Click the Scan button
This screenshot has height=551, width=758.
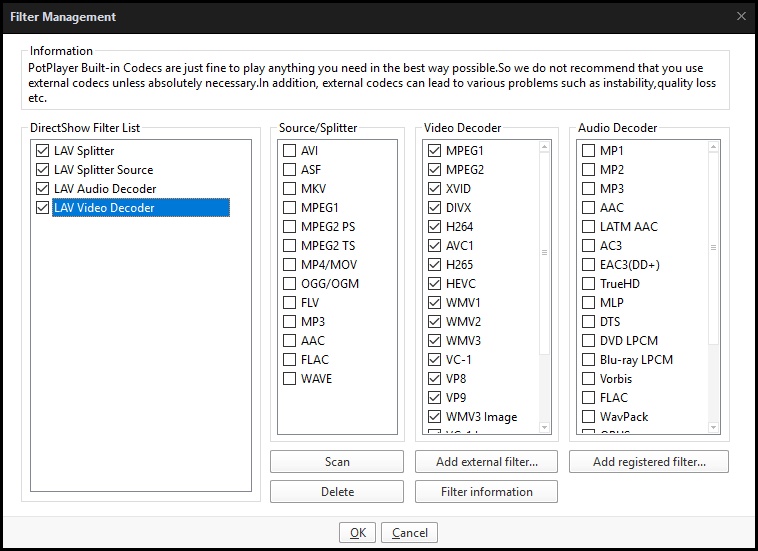(337, 462)
